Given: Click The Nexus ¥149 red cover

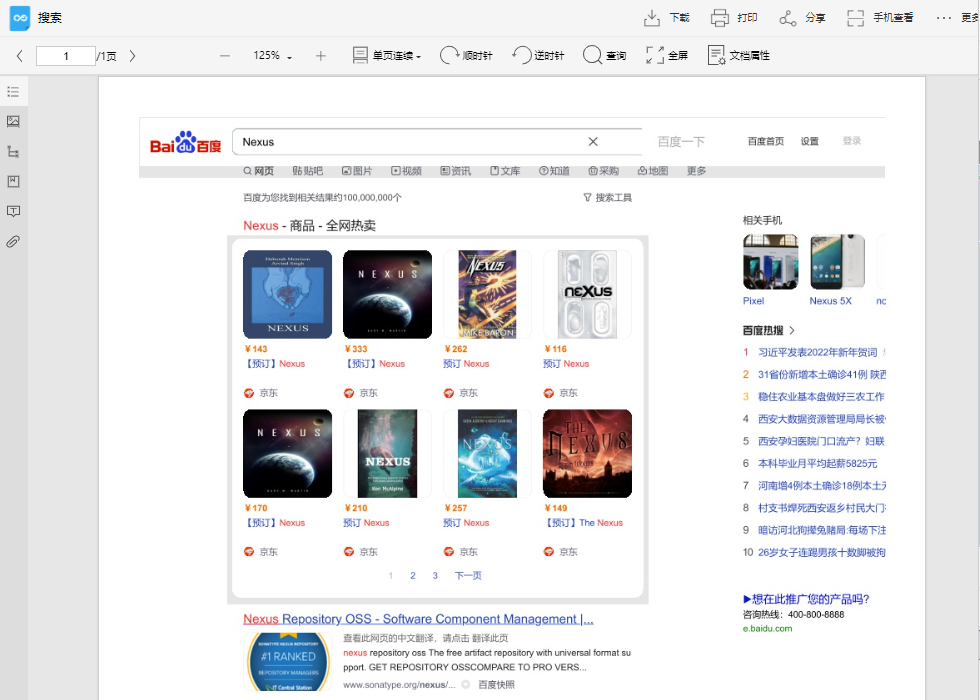Looking at the screenshot, I should pos(588,454).
